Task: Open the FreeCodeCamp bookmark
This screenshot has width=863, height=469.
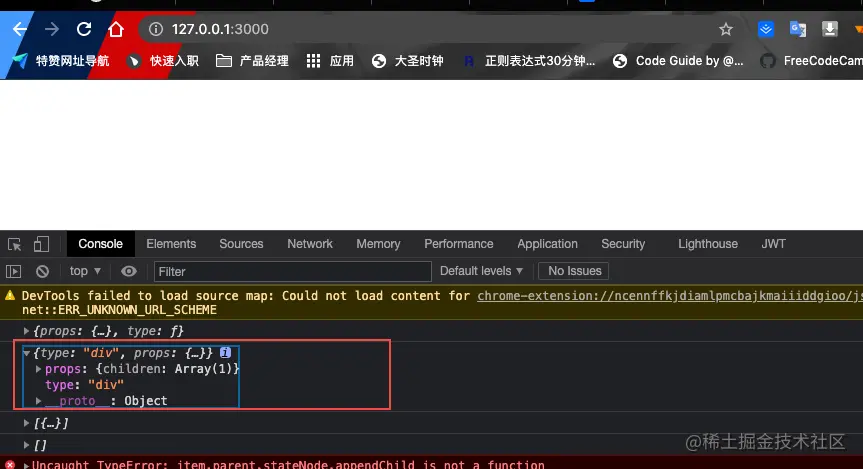Action: point(811,61)
